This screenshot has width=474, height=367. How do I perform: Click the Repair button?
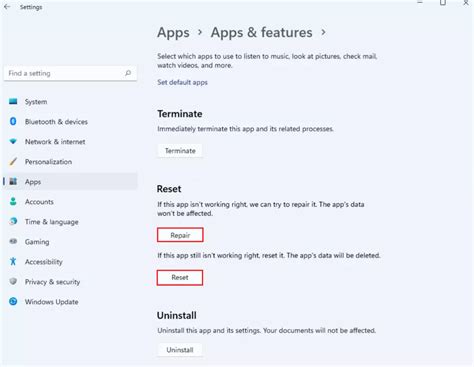point(180,235)
